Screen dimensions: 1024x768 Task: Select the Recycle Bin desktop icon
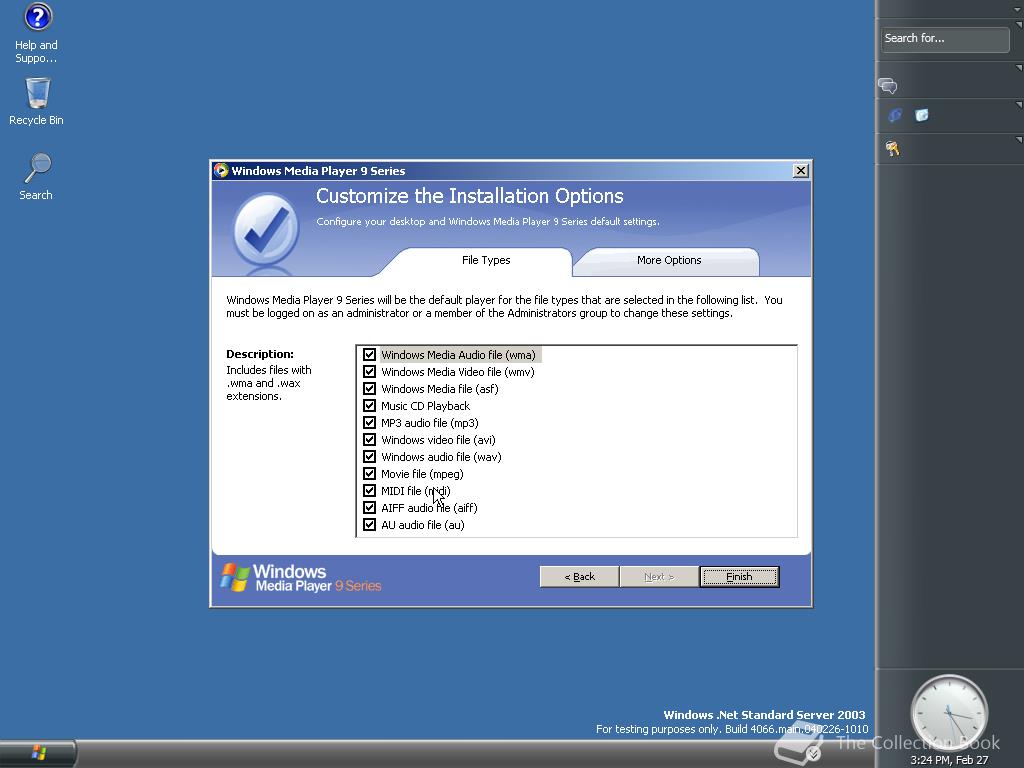[37, 101]
